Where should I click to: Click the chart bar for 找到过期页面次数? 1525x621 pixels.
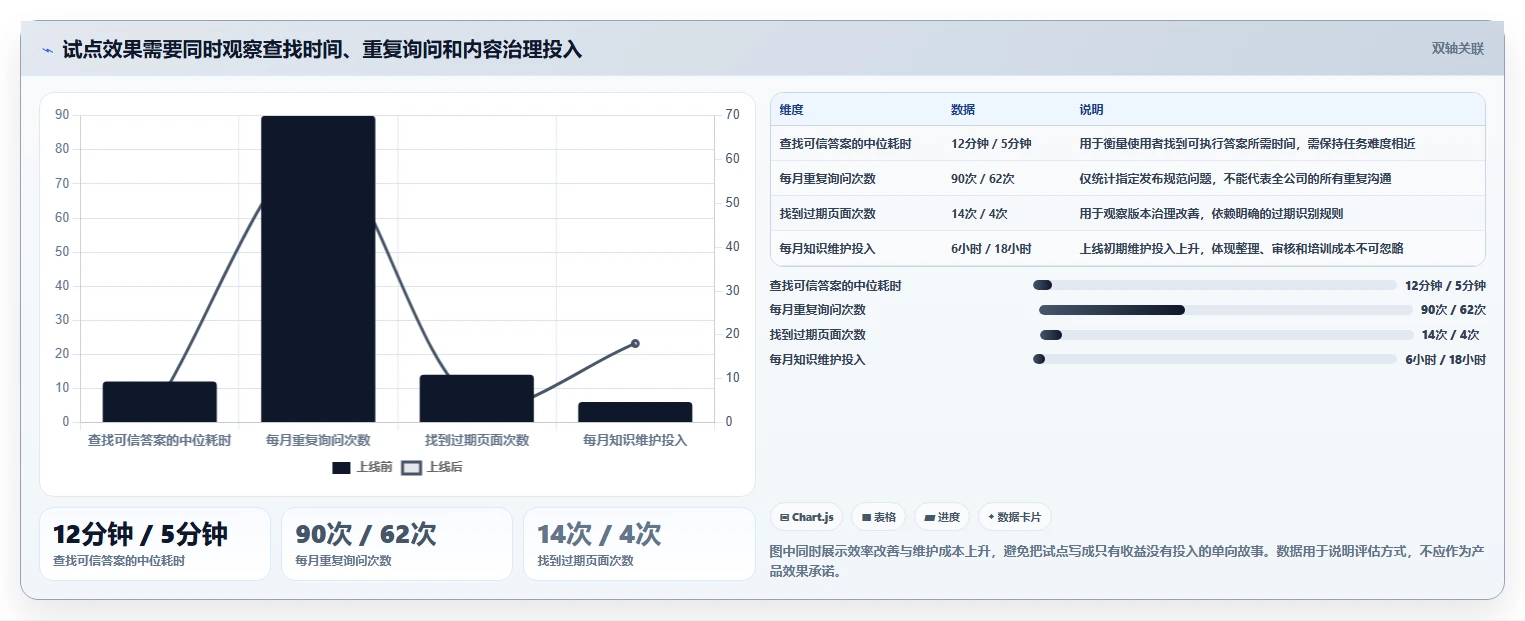point(477,398)
